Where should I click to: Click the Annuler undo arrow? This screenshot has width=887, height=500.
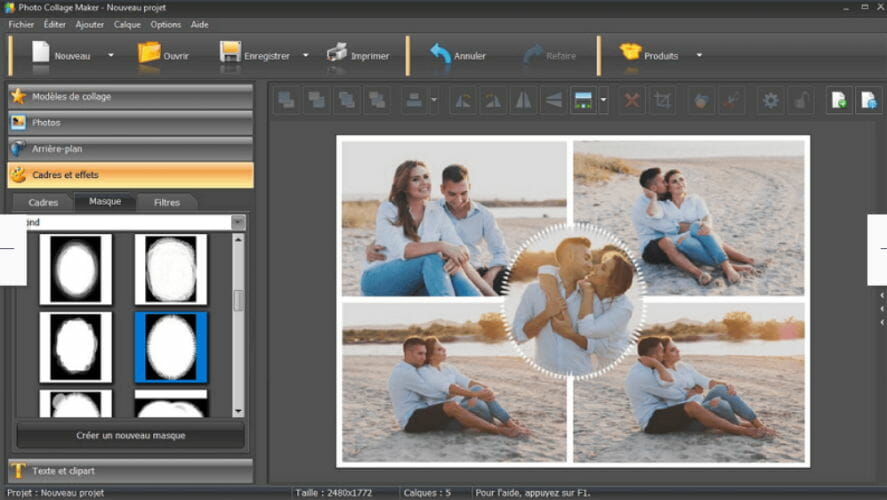click(441, 54)
